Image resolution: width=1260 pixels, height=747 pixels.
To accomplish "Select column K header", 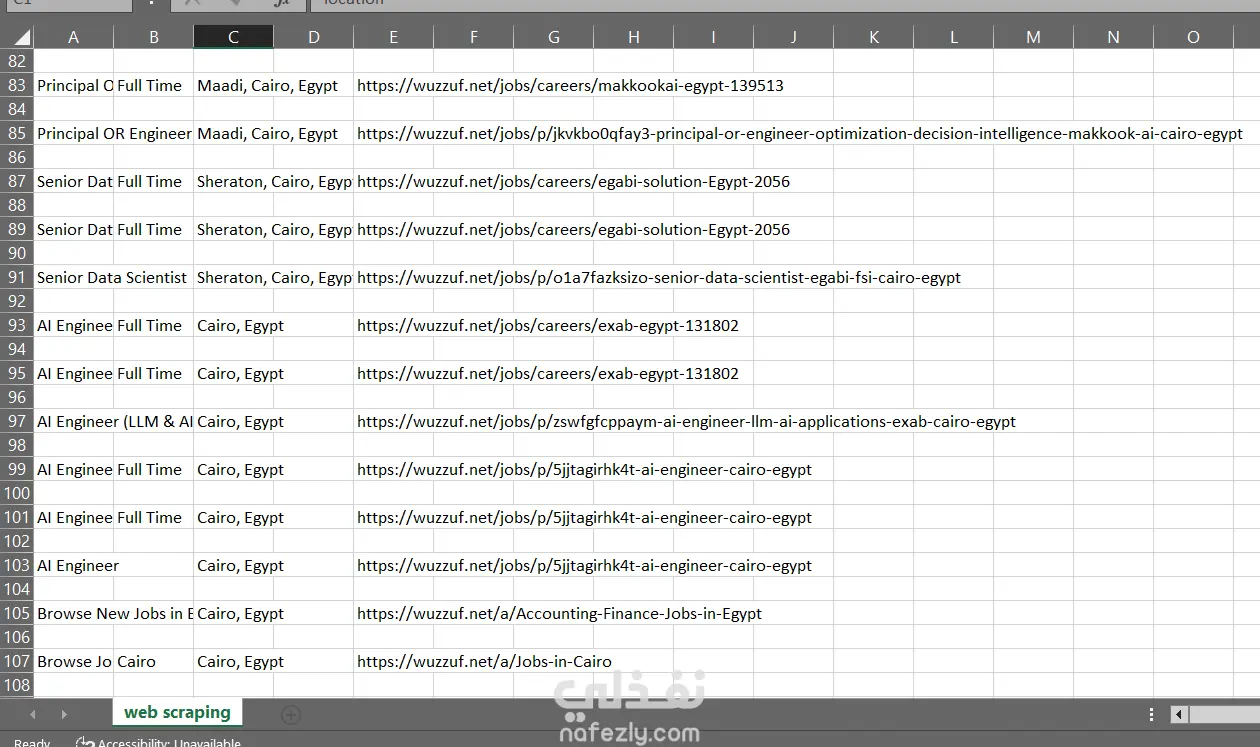I will click(x=873, y=37).
